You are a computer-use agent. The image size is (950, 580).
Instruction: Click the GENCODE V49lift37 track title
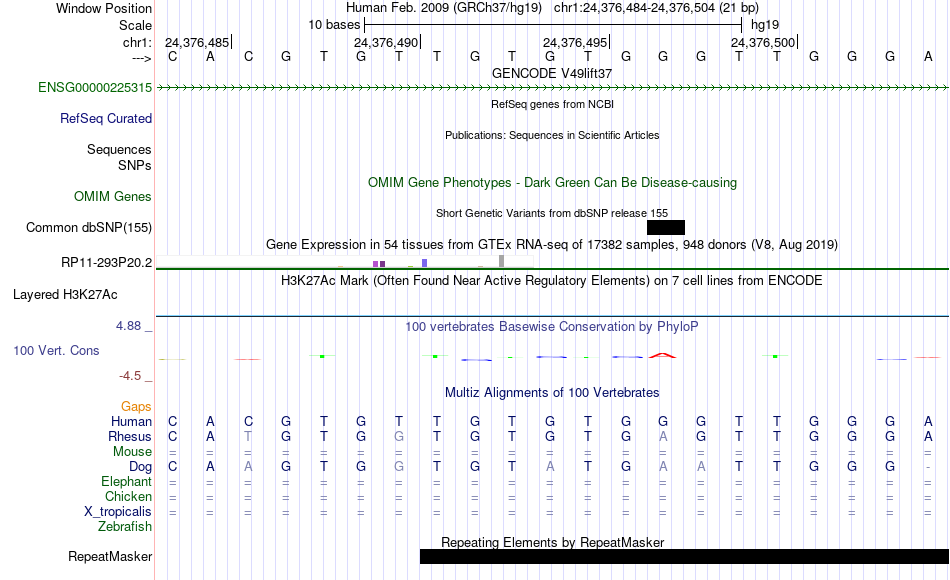(x=552, y=73)
